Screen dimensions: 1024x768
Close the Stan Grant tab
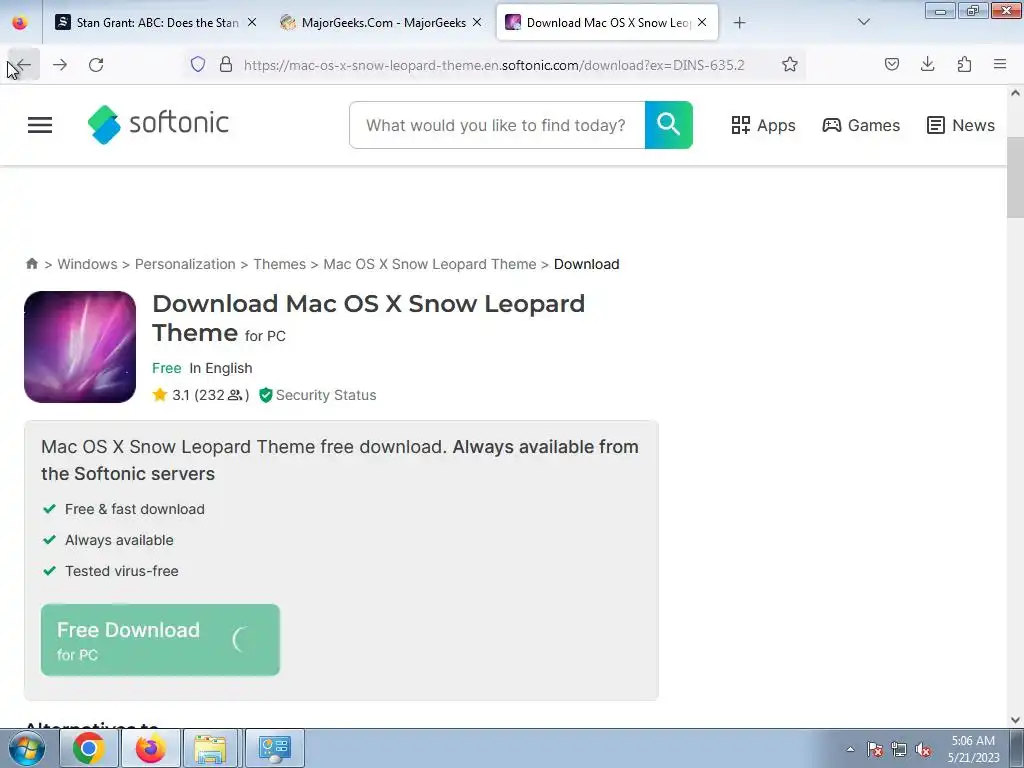tap(251, 22)
